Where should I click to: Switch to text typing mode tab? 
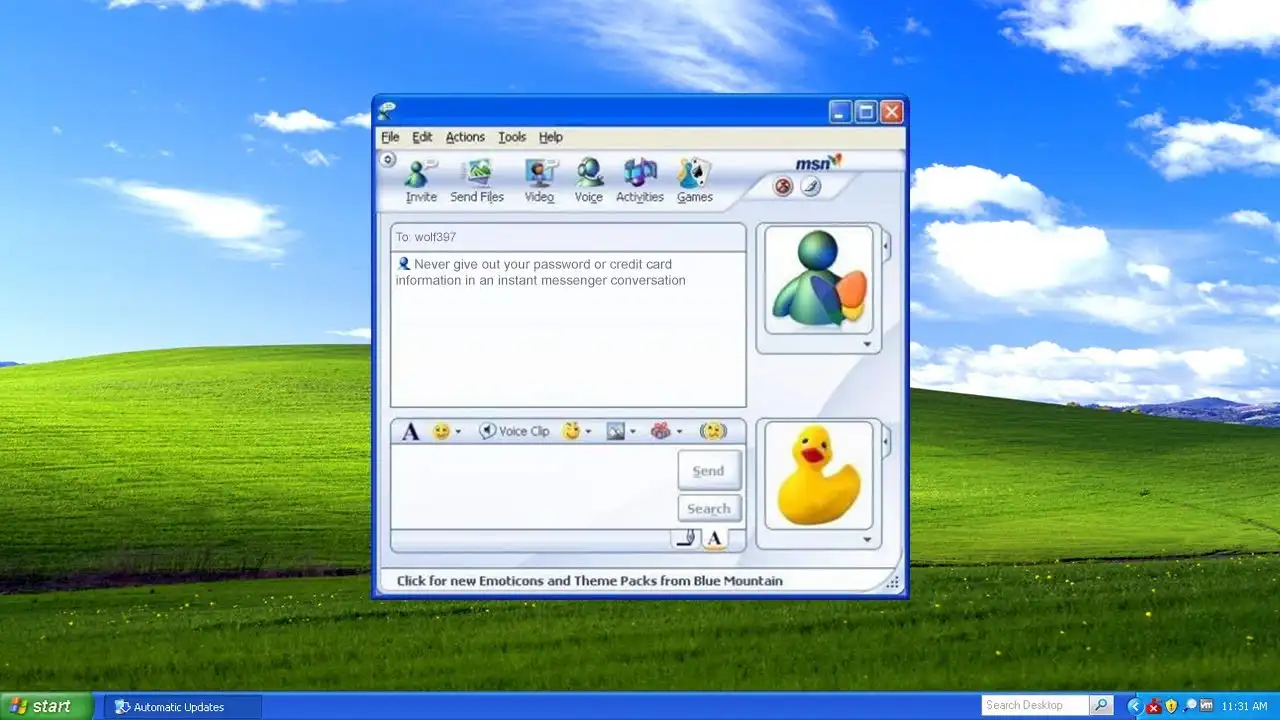click(714, 539)
